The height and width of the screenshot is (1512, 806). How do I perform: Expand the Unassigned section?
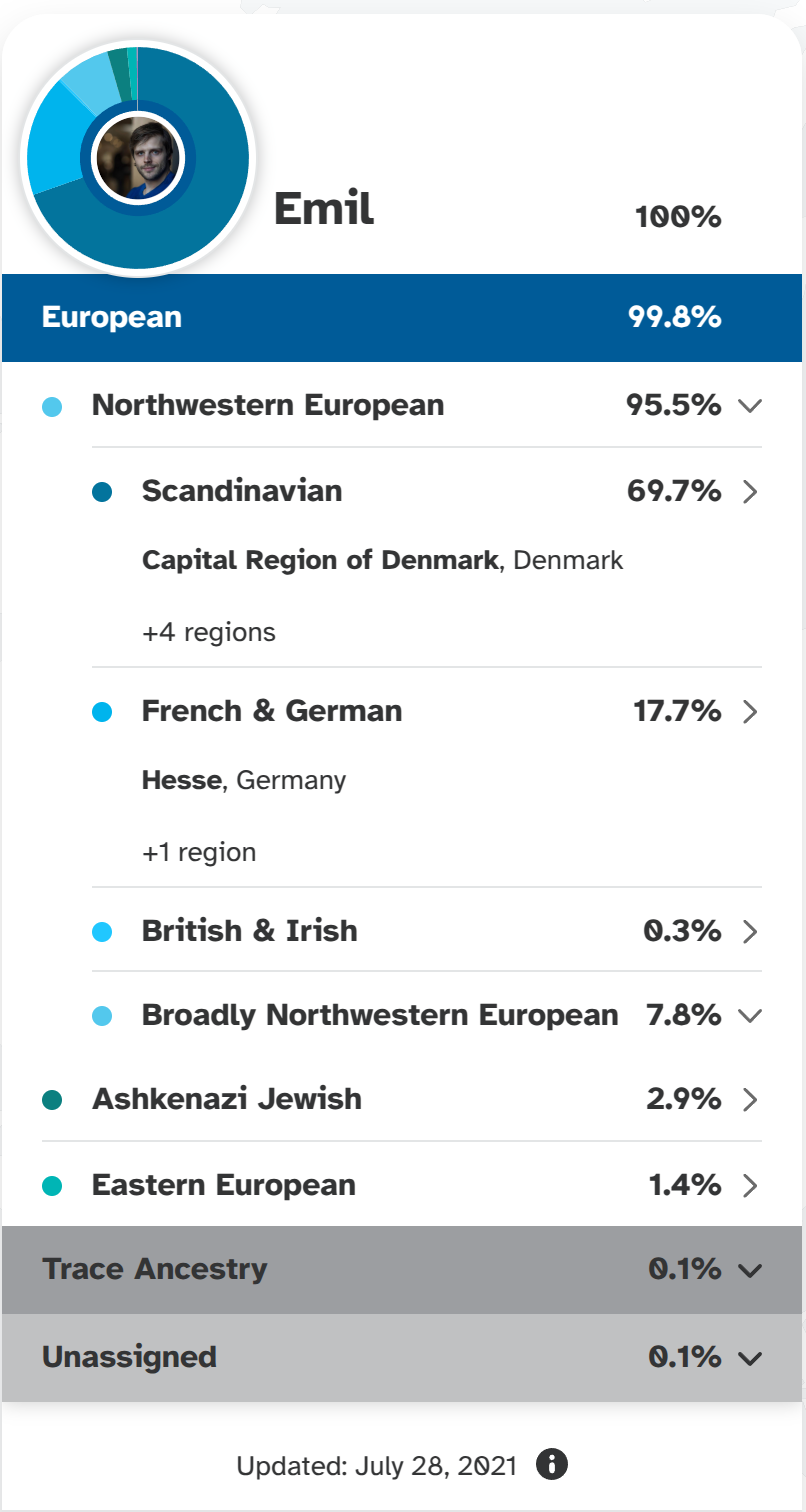click(750, 1357)
